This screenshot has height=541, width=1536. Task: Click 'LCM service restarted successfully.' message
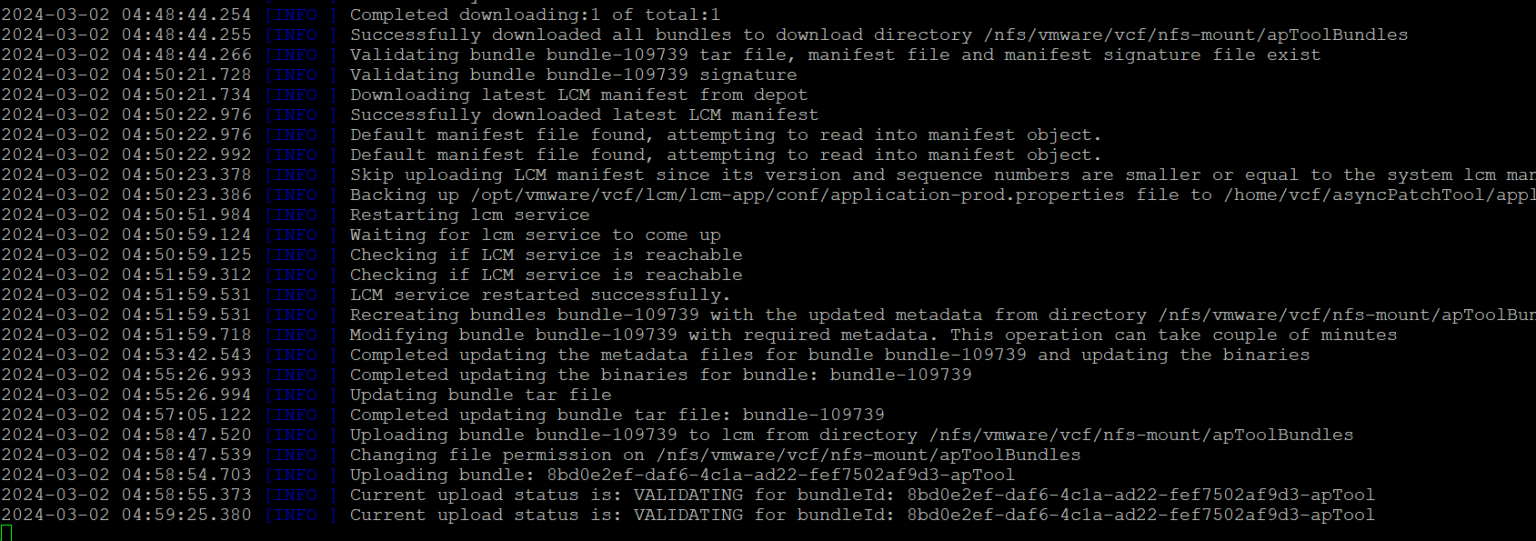540,295
